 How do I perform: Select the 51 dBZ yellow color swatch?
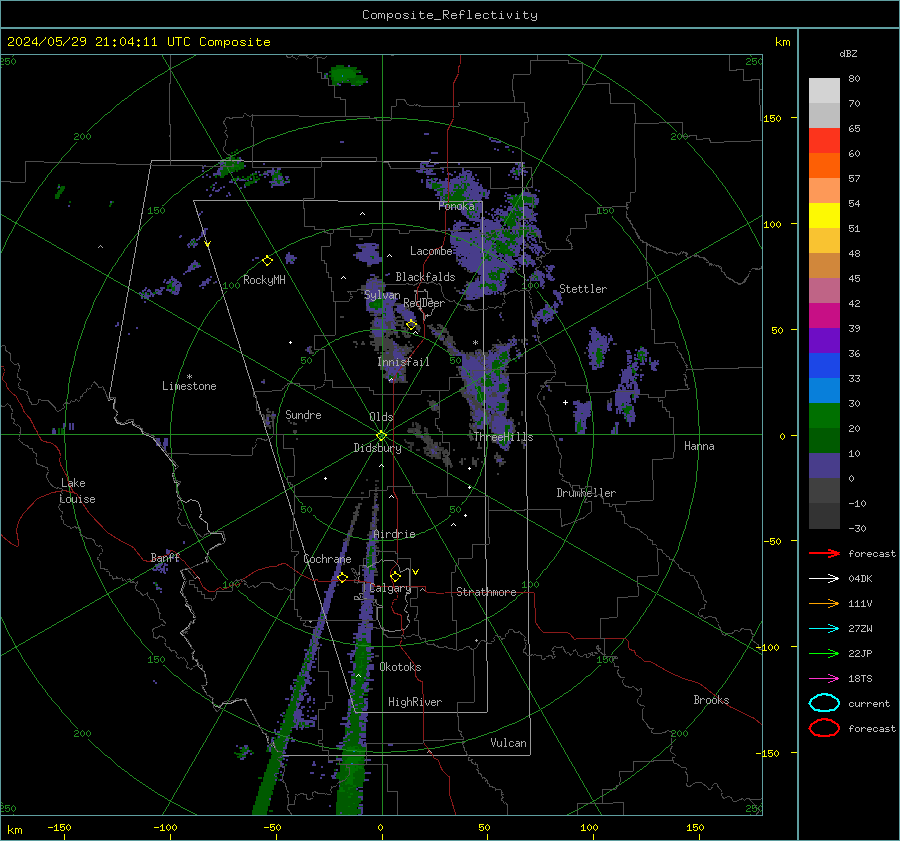tap(824, 215)
